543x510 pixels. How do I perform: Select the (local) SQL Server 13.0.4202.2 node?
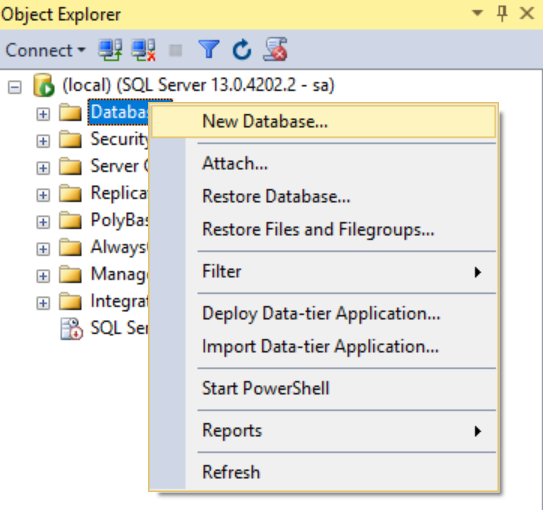click(x=198, y=85)
